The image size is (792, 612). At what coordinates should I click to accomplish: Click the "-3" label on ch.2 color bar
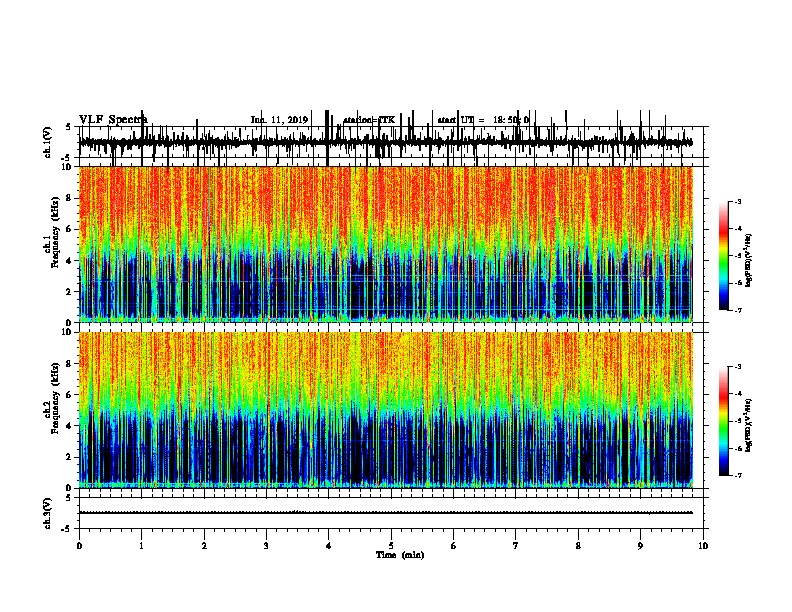[737, 367]
